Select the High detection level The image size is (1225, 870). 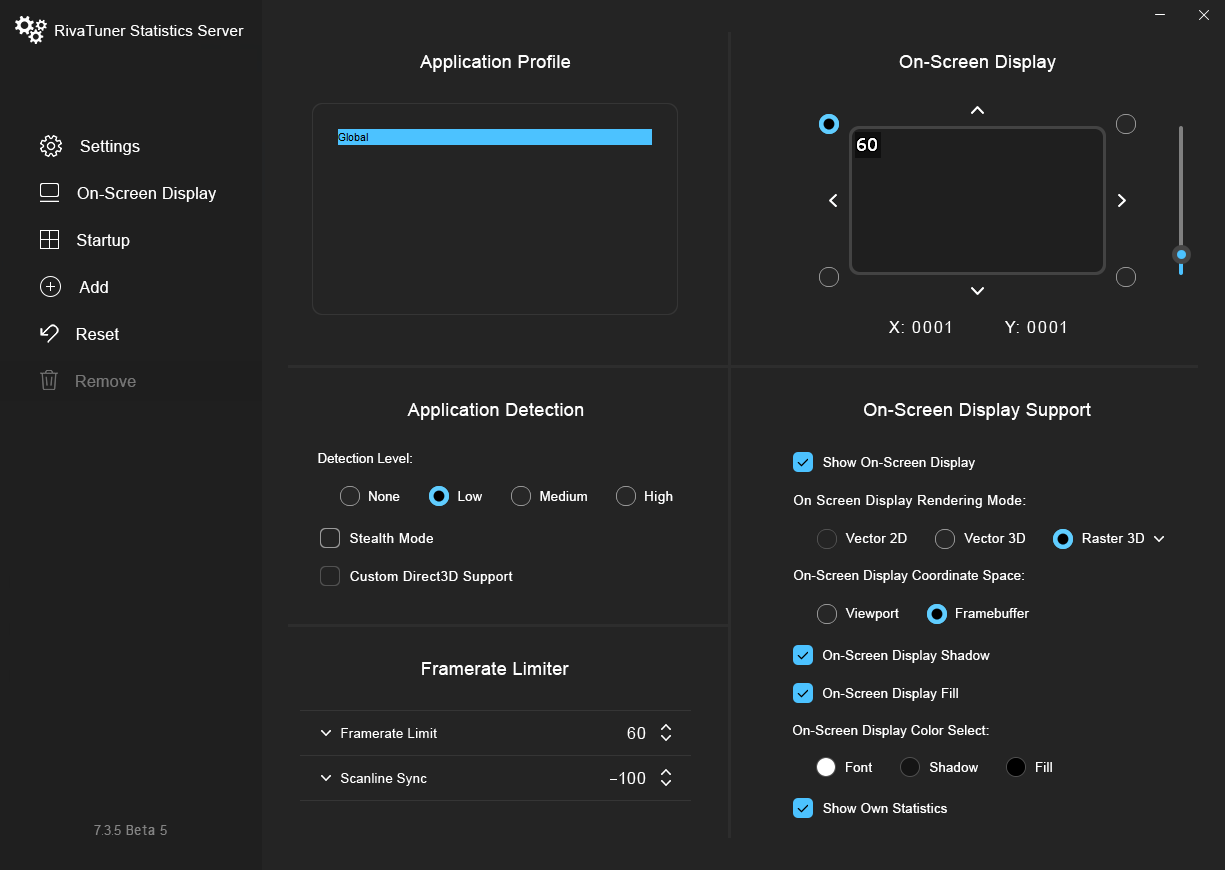pyautogui.click(x=626, y=496)
